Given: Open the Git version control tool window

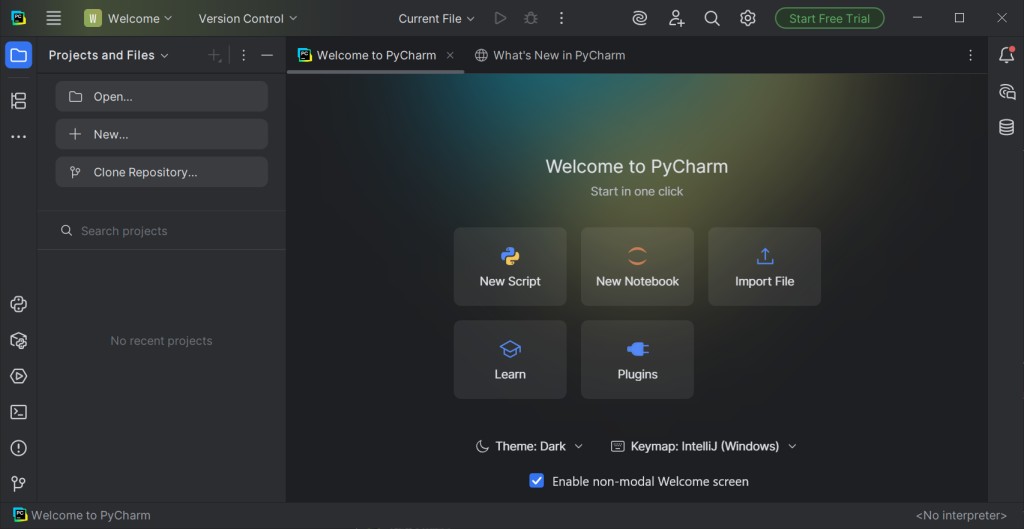Looking at the screenshot, I should coord(18,484).
